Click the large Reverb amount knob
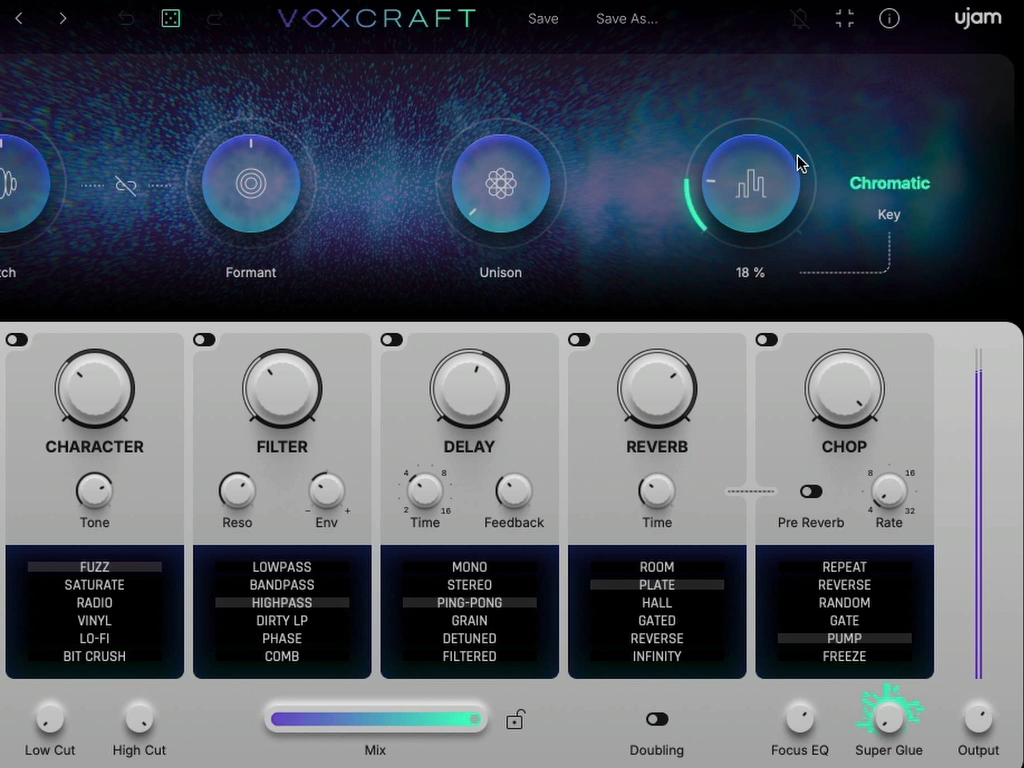Image resolution: width=1024 pixels, height=768 pixels. (x=657, y=389)
